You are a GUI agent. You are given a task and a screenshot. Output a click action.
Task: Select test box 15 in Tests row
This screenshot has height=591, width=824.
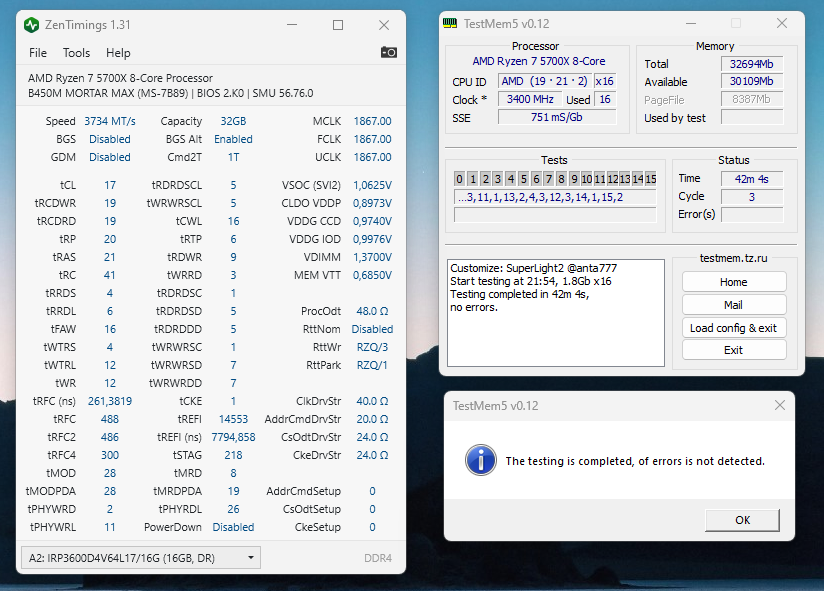[651, 179]
